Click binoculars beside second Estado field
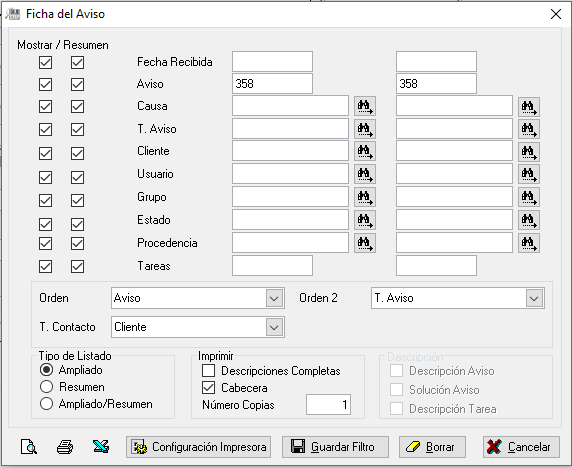This screenshot has height=468, width=572. tap(529, 220)
